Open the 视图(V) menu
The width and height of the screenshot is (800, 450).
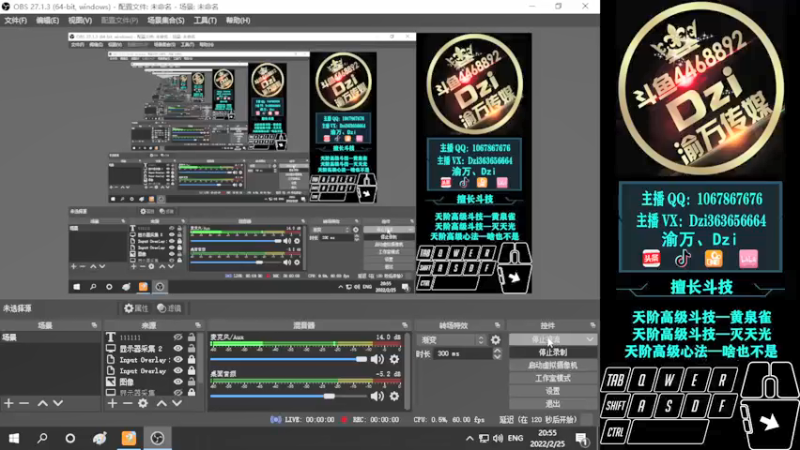pos(80,20)
